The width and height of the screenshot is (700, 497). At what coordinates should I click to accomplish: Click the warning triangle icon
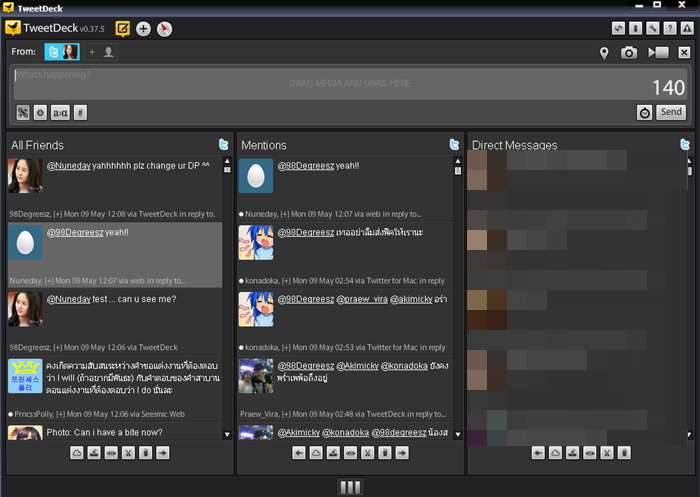[x=687, y=29]
